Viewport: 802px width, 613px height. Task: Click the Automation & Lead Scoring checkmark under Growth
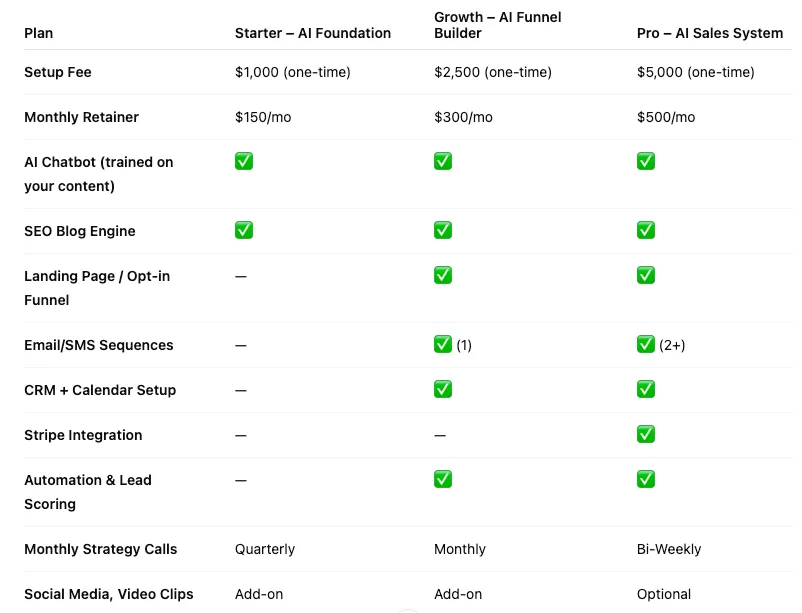pos(443,479)
